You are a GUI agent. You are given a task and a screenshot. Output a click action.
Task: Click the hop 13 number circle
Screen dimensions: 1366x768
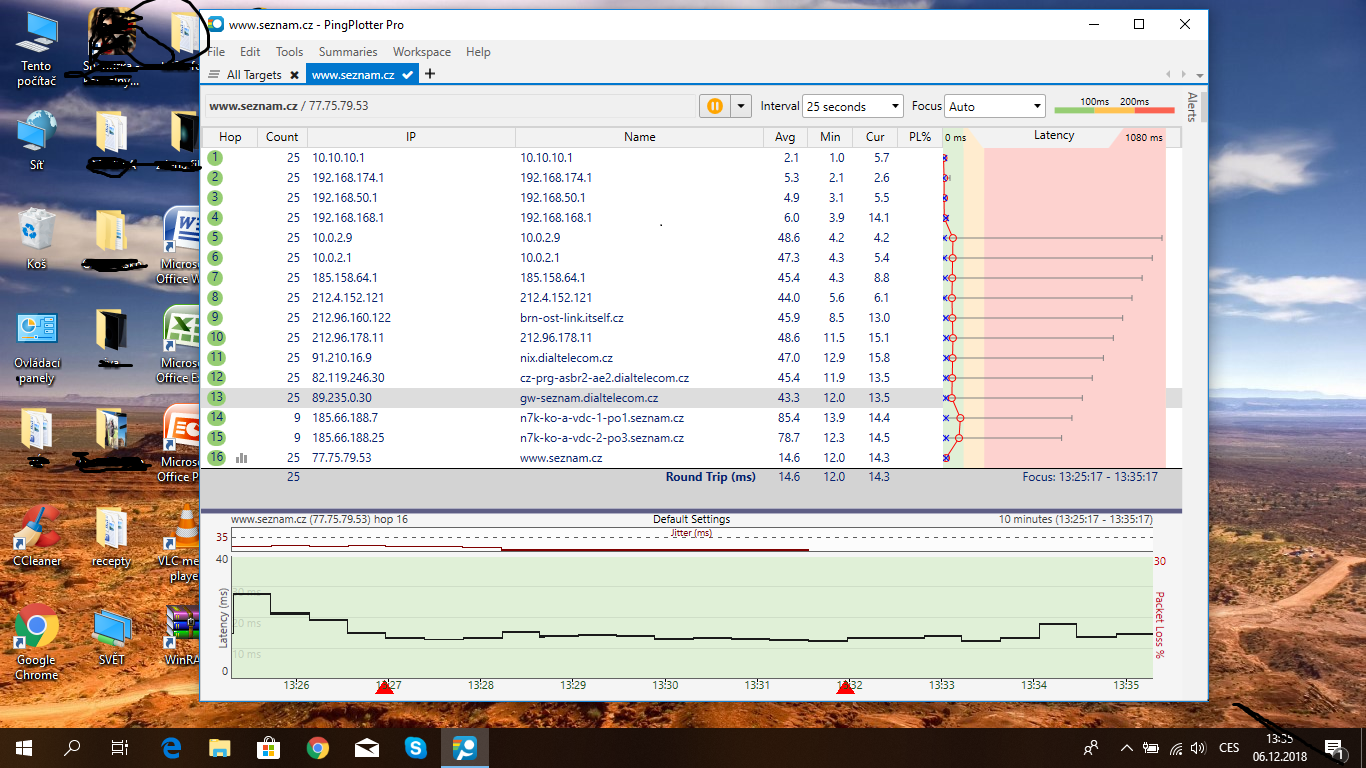[x=216, y=397]
